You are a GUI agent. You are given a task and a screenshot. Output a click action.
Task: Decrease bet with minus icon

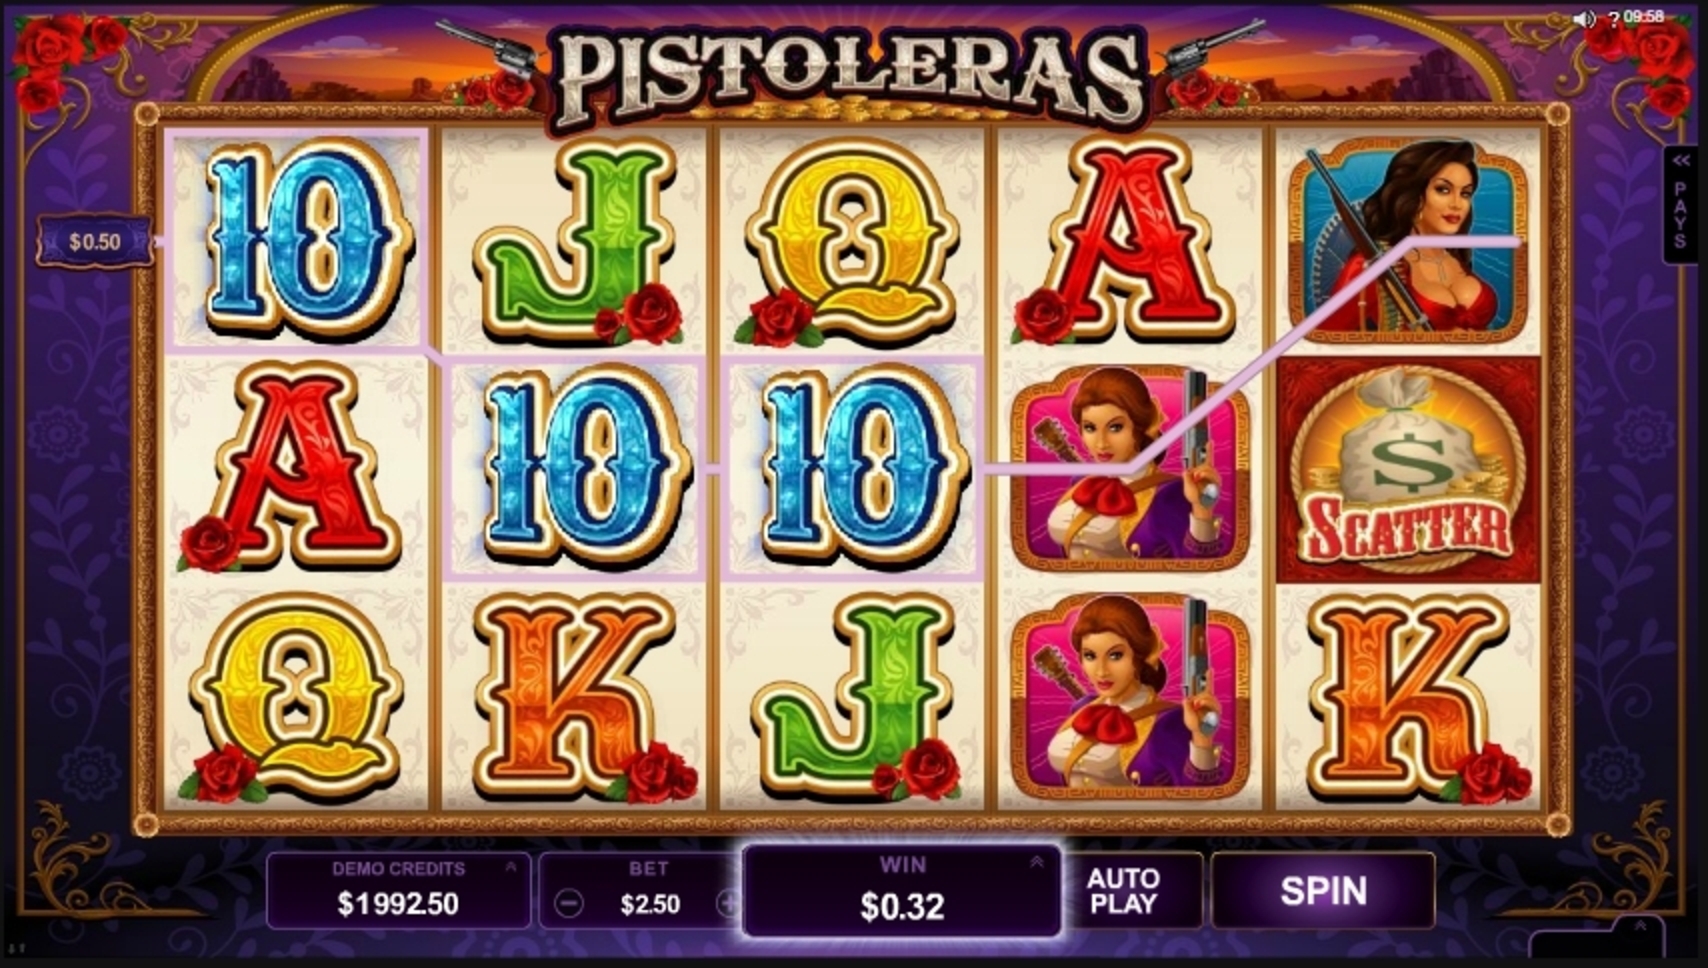pyautogui.click(x=568, y=904)
